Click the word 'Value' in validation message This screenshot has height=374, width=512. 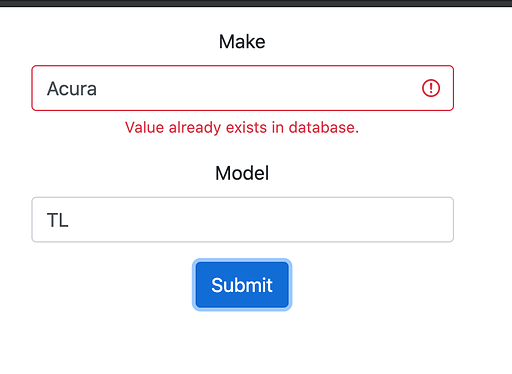(144, 127)
